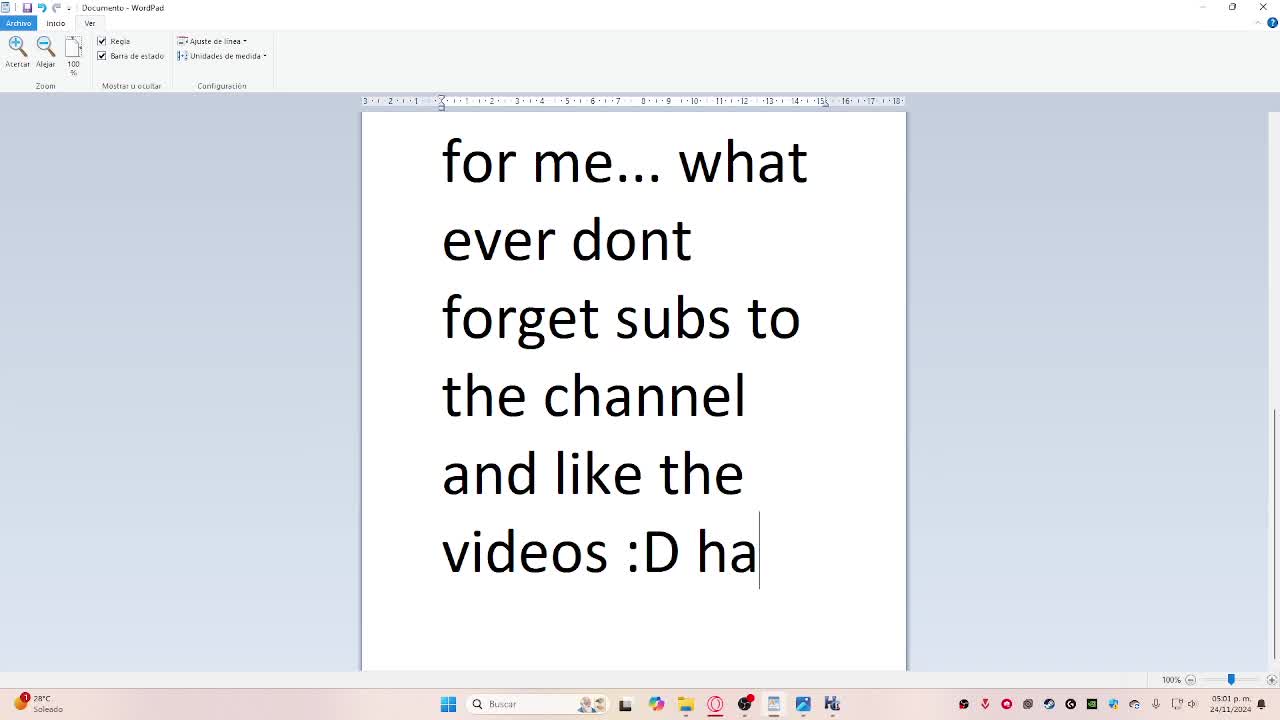Image resolution: width=1280 pixels, height=720 pixels.
Task: Toggle the Barra de estado checkbox
Action: pyautogui.click(x=102, y=56)
